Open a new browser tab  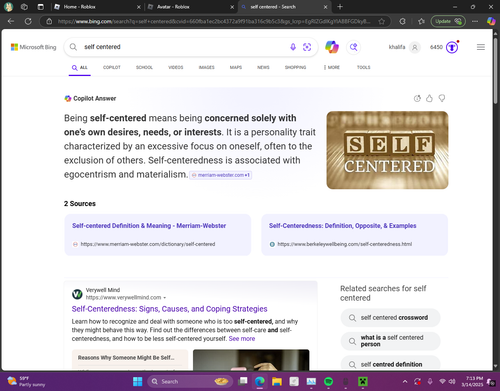340,7
